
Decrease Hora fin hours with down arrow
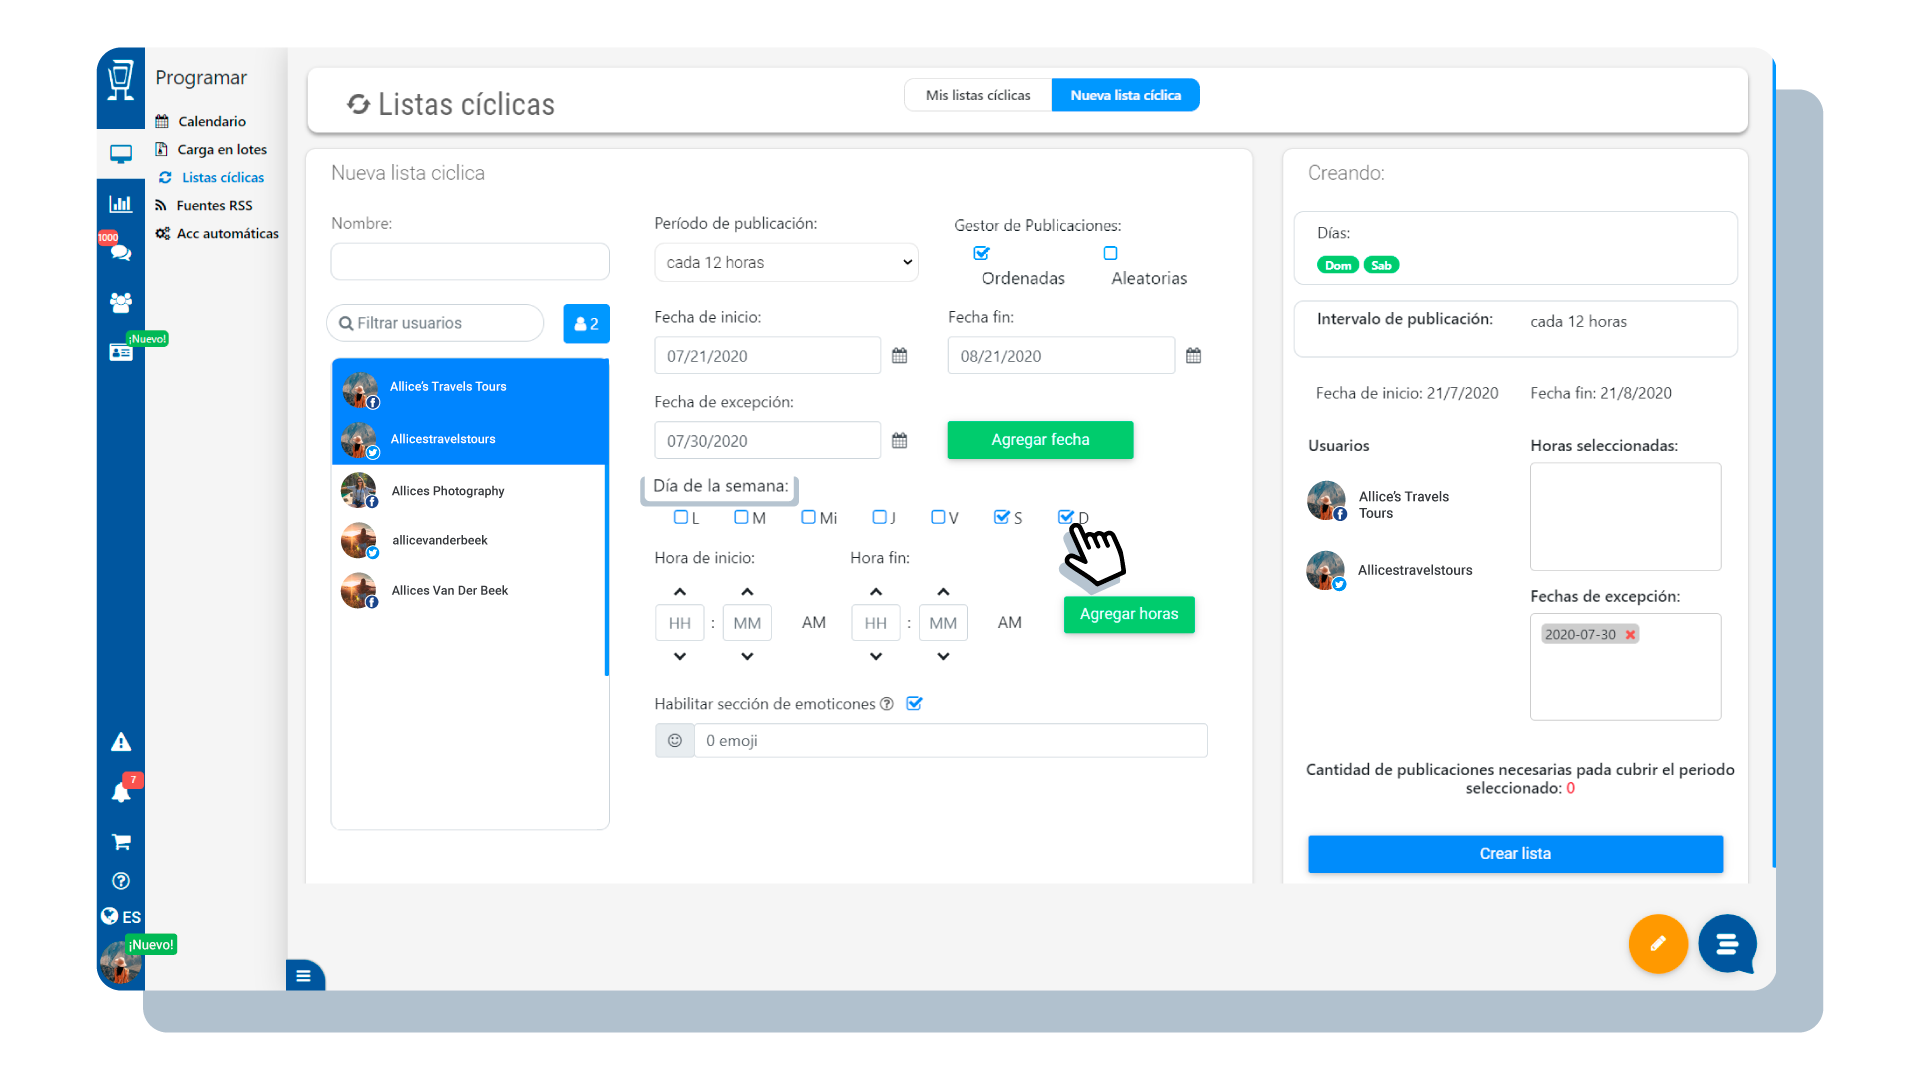[876, 656]
